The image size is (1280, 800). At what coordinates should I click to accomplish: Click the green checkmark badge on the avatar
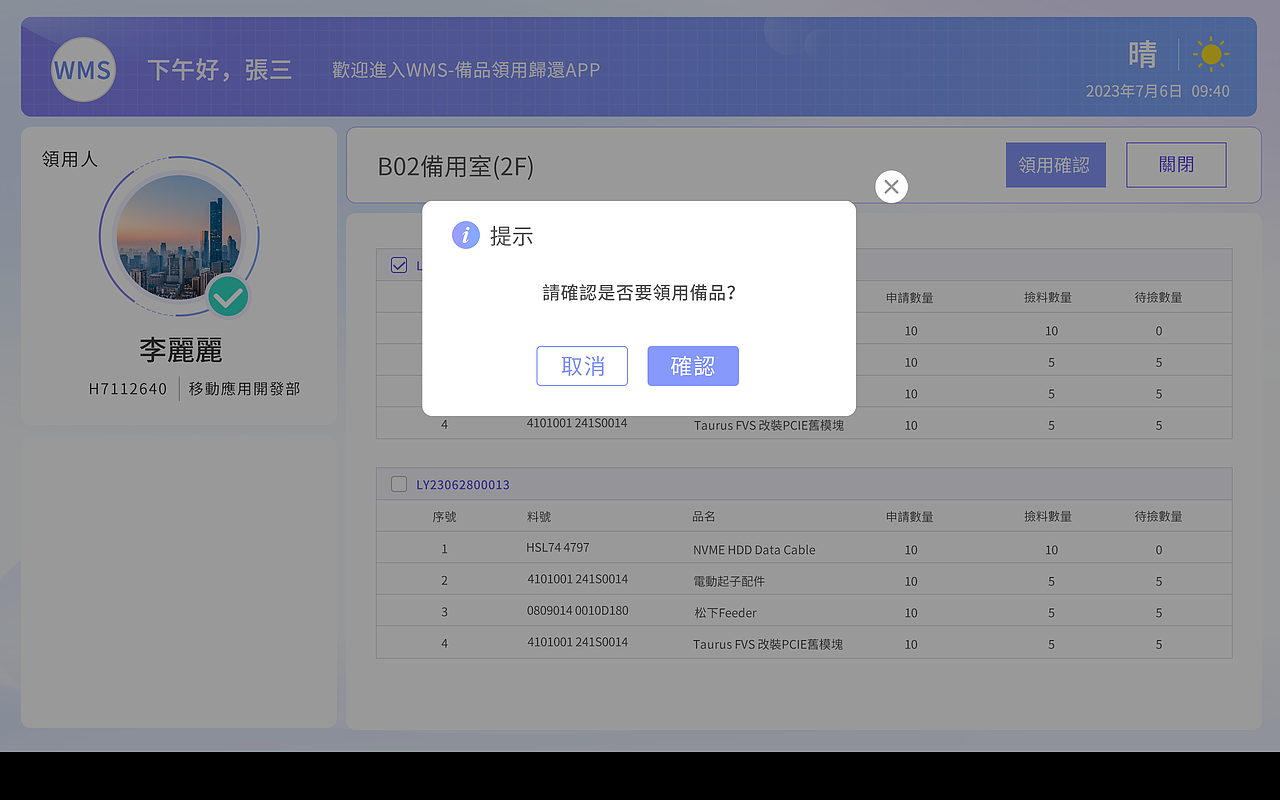coord(228,297)
